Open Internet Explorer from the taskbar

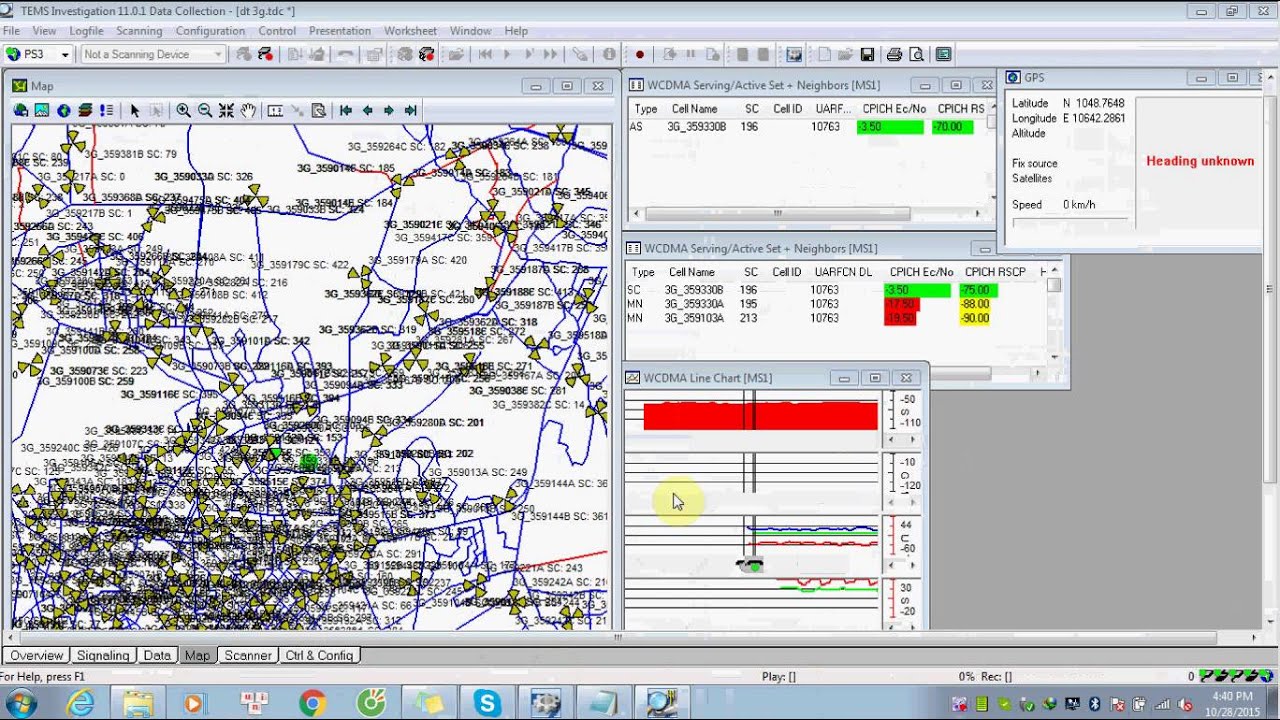pos(80,703)
